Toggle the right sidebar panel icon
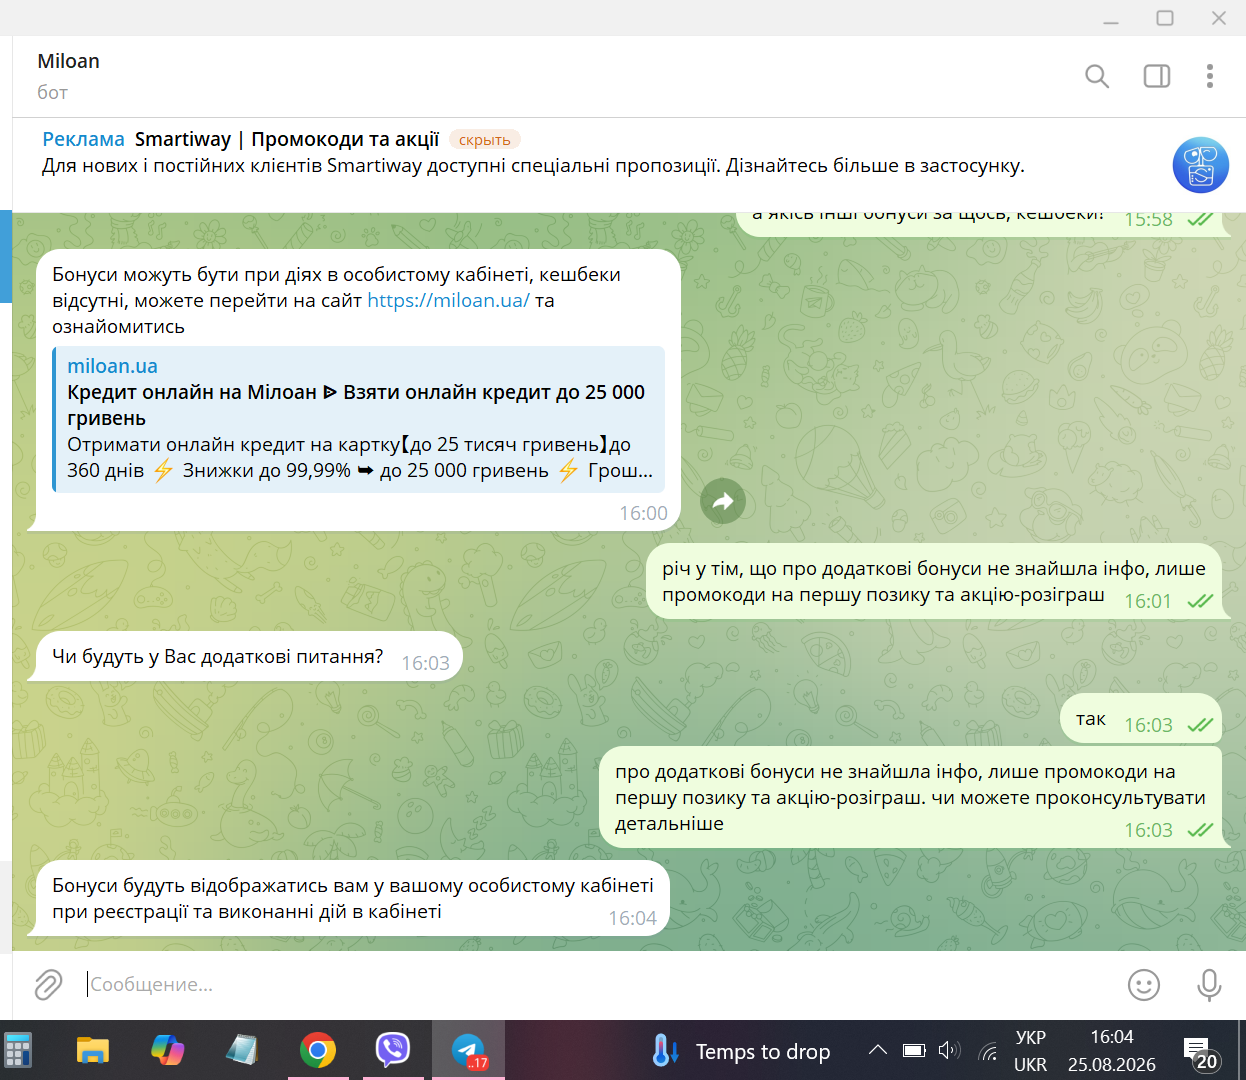The height and width of the screenshot is (1080, 1246). pos(1157,76)
